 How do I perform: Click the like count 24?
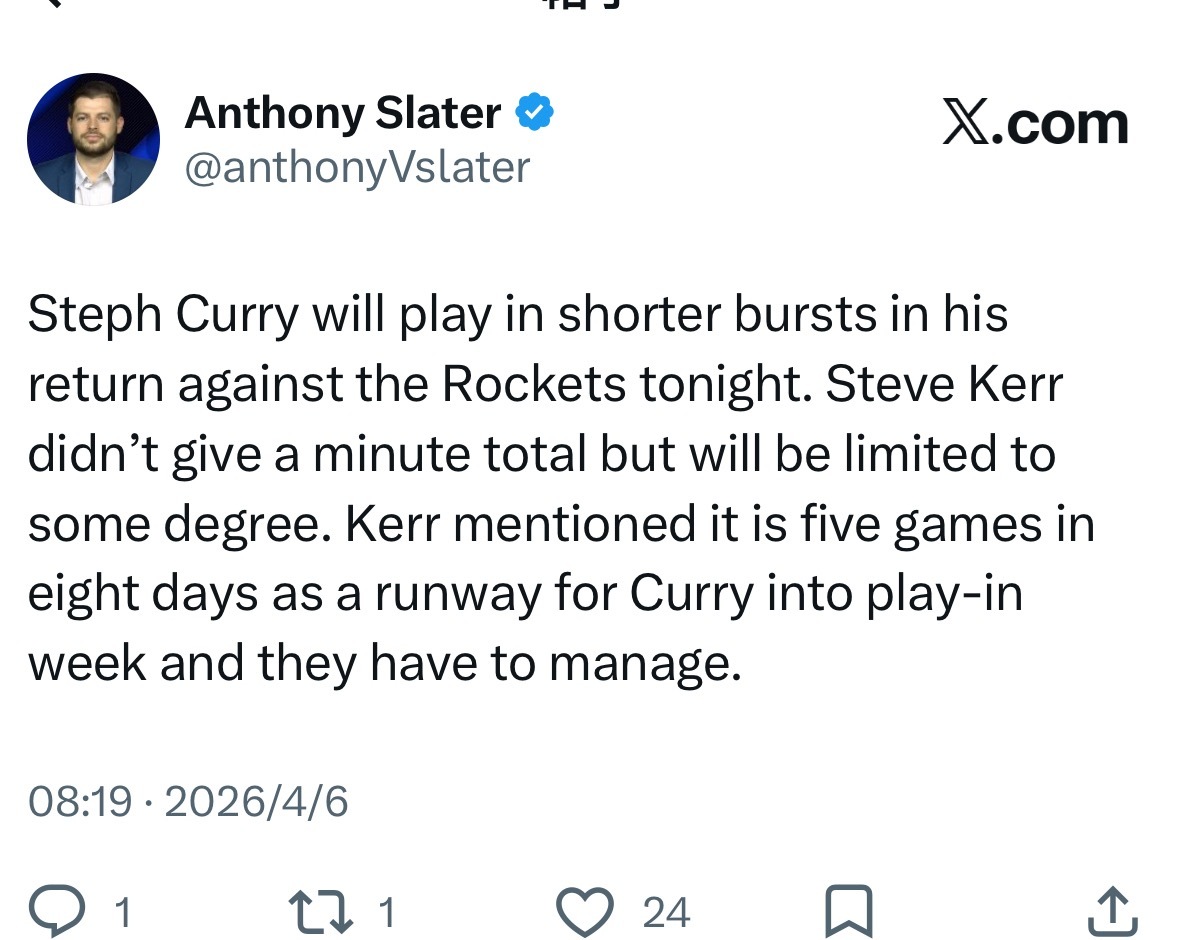pos(666,911)
